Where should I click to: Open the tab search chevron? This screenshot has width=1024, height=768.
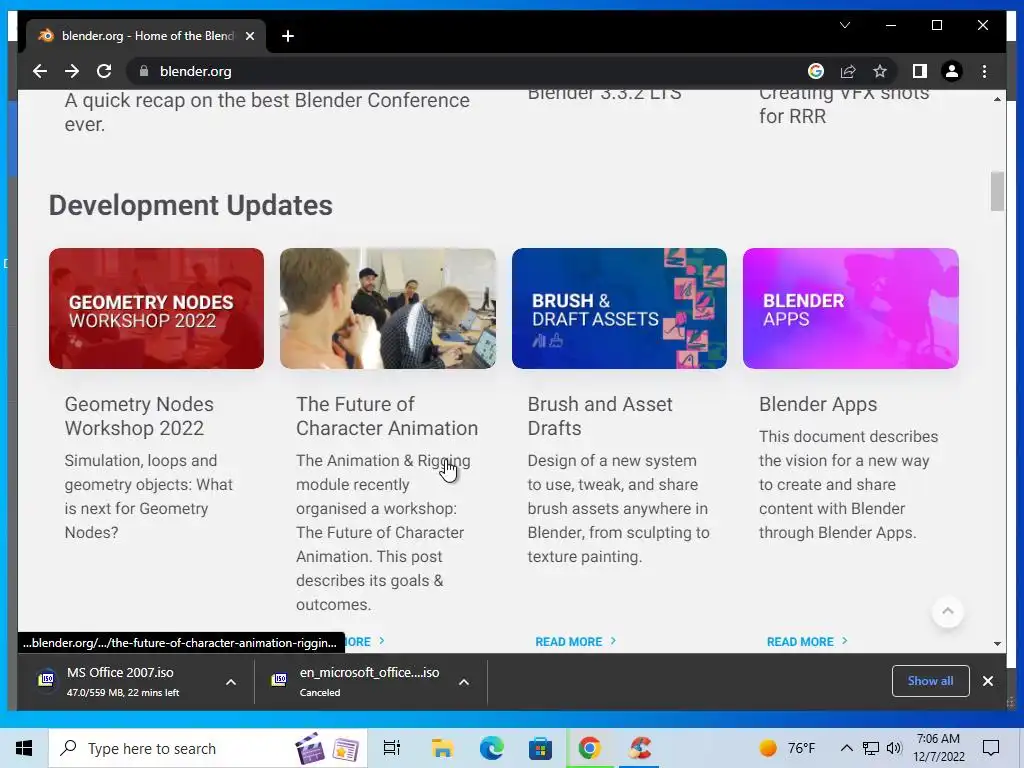[x=844, y=25]
